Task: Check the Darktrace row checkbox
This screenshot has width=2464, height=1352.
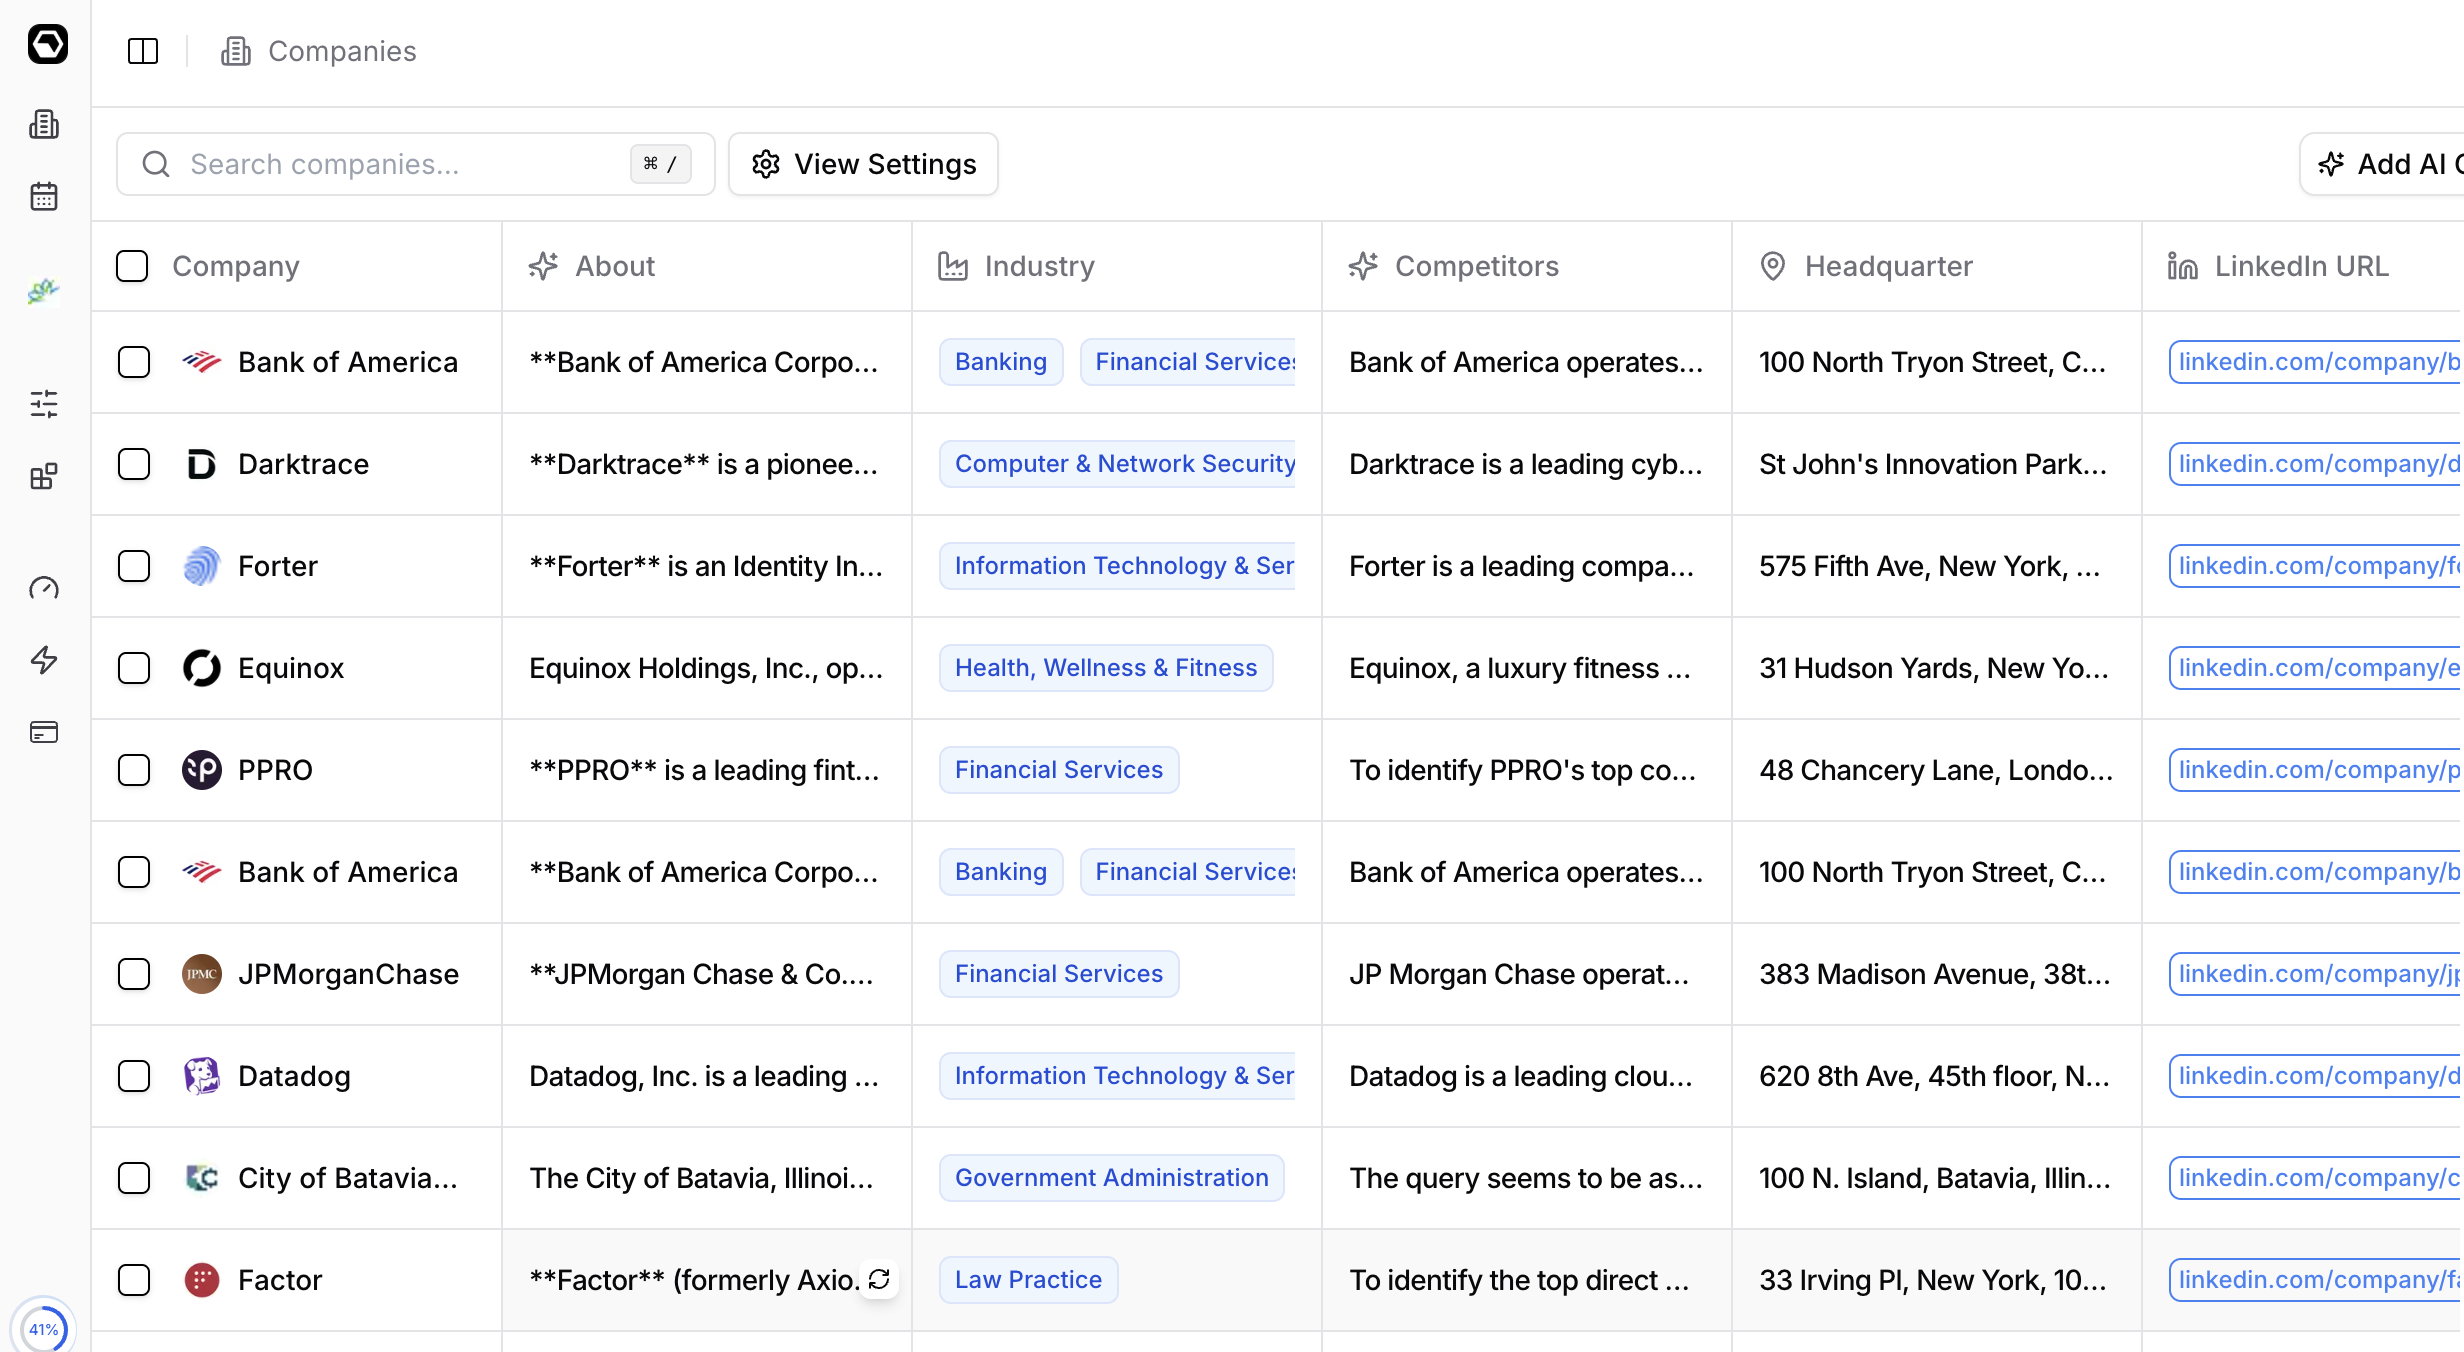Action: [134, 464]
